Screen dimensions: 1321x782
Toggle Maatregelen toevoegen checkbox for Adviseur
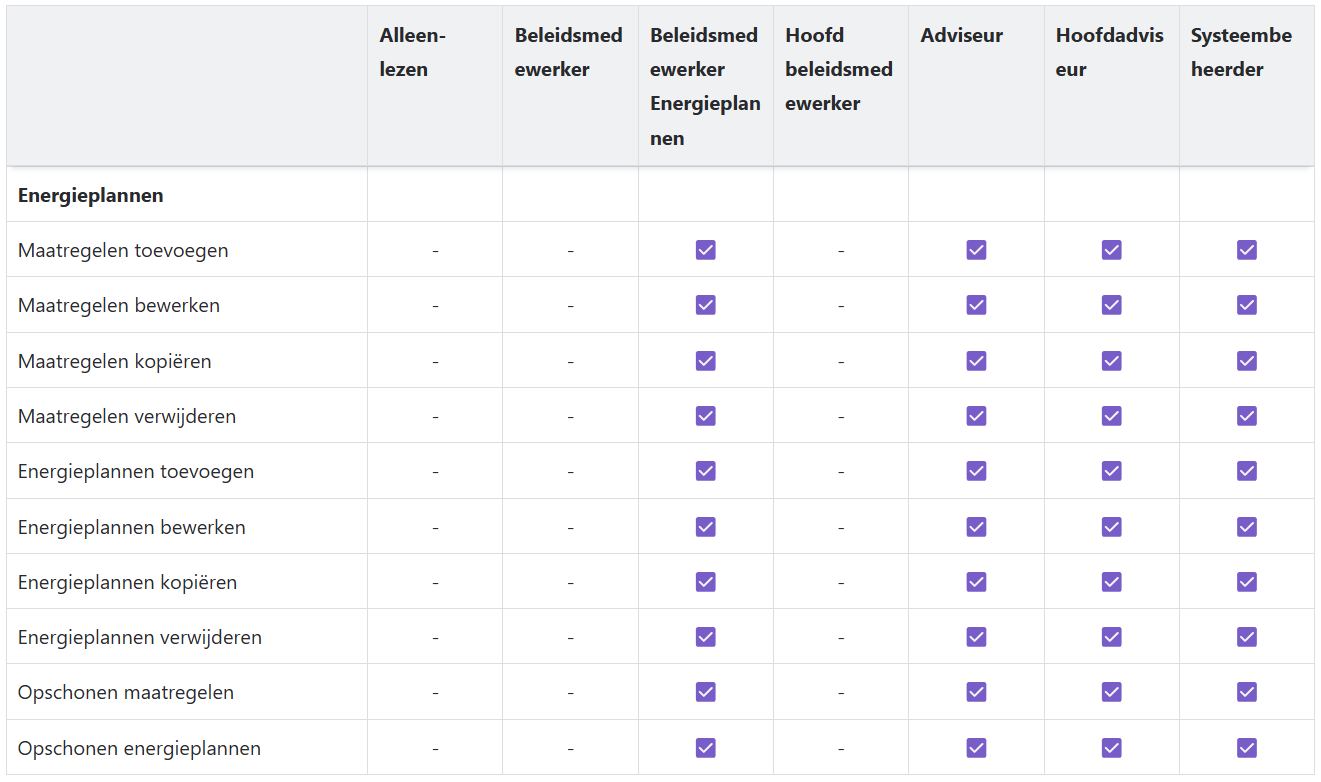coord(976,250)
